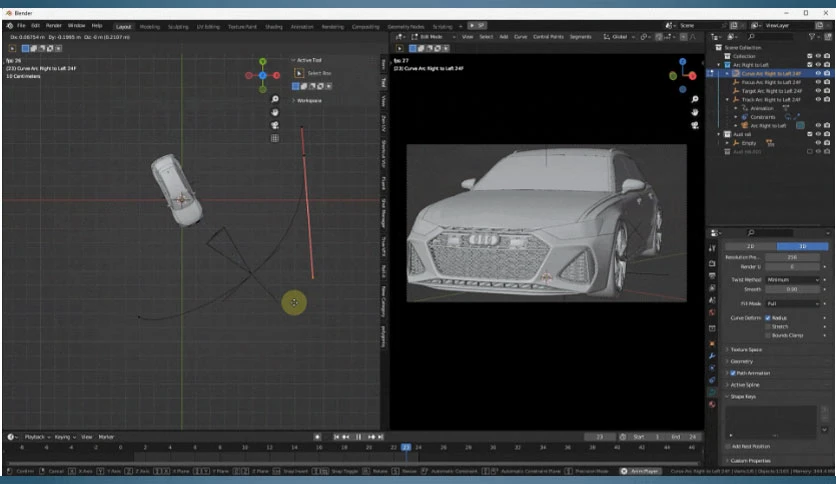
Task: Click the outliner filter funnel icon
Action: 812,37
